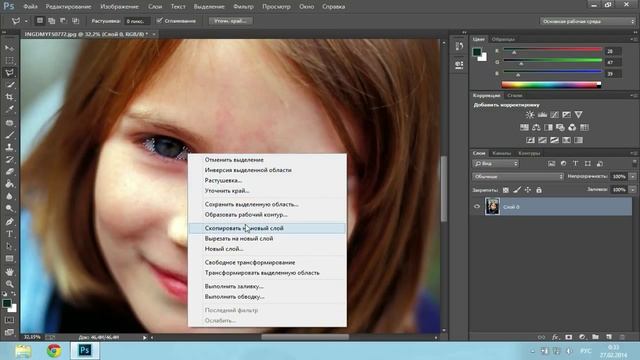The image size is (640, 360).
Task: Choose Инверсия выделенной области
Action: coord(267,170)
